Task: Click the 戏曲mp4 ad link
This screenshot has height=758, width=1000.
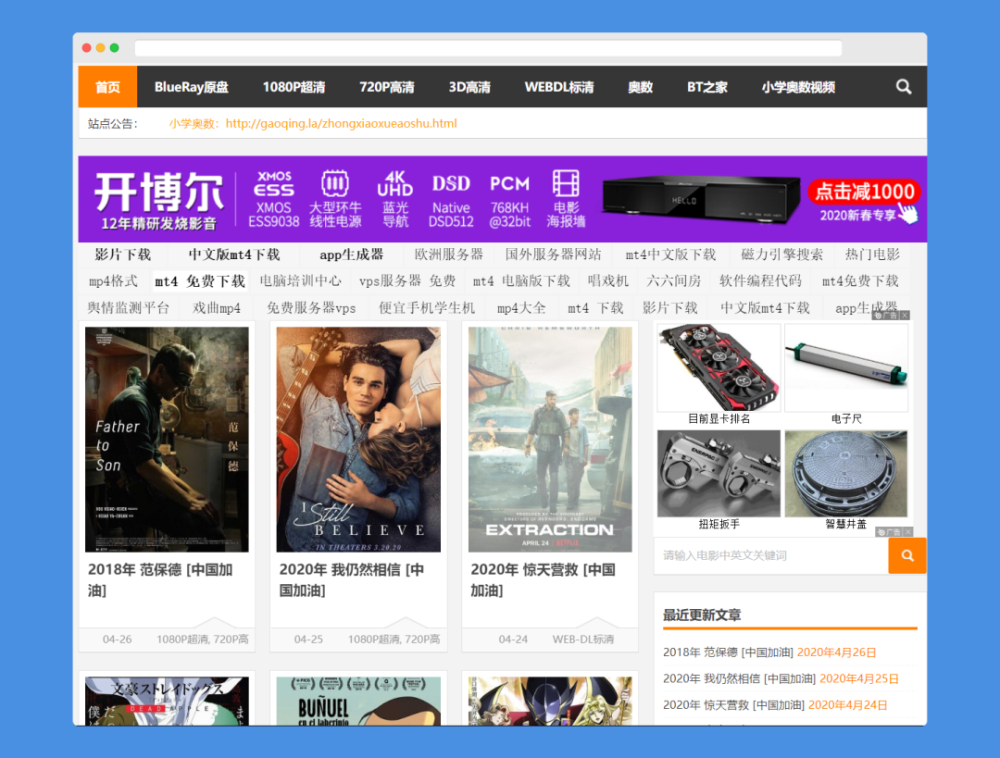Action: tap(217, 308)
